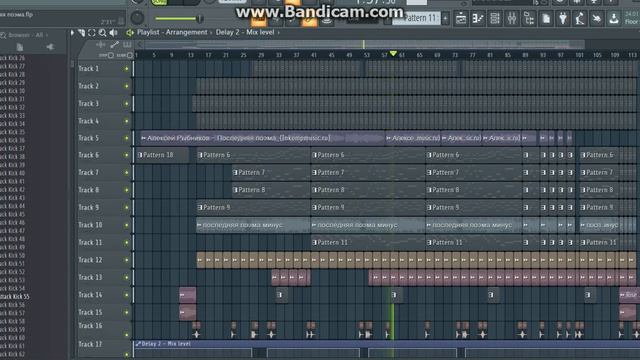640x360 pixels.
Task: Click the playlist playback speaker icon
Action: click(x=113, y=32)
